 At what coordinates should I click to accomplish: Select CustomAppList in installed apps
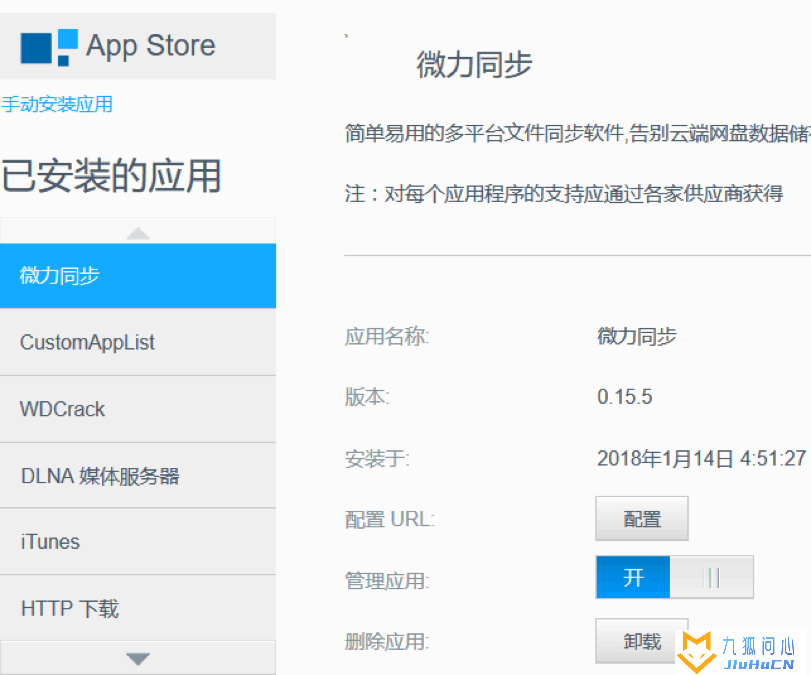pyautogui.click(x=138, y=342)
